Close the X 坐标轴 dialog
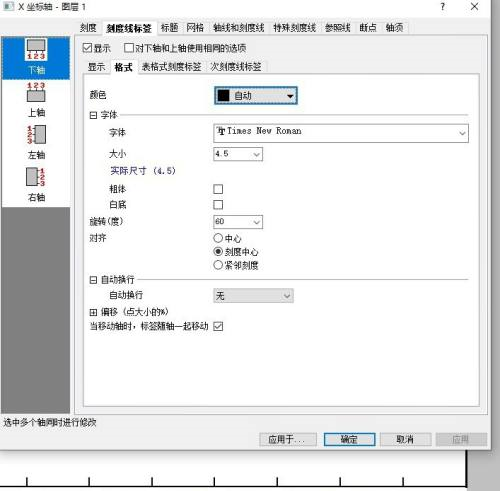Screen dimensions: 500x491 474,6
